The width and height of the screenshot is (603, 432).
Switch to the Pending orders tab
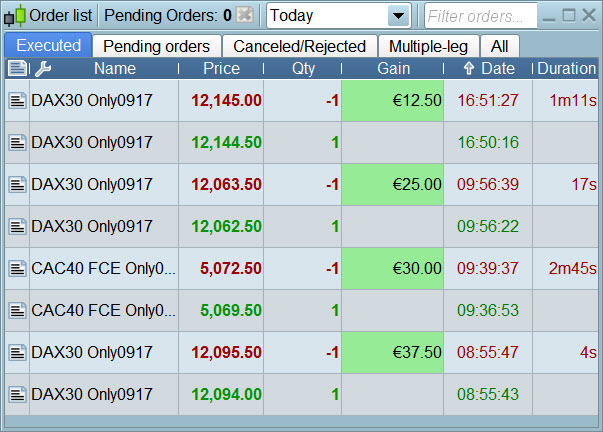pyautogui.click(x=157, y=46)
